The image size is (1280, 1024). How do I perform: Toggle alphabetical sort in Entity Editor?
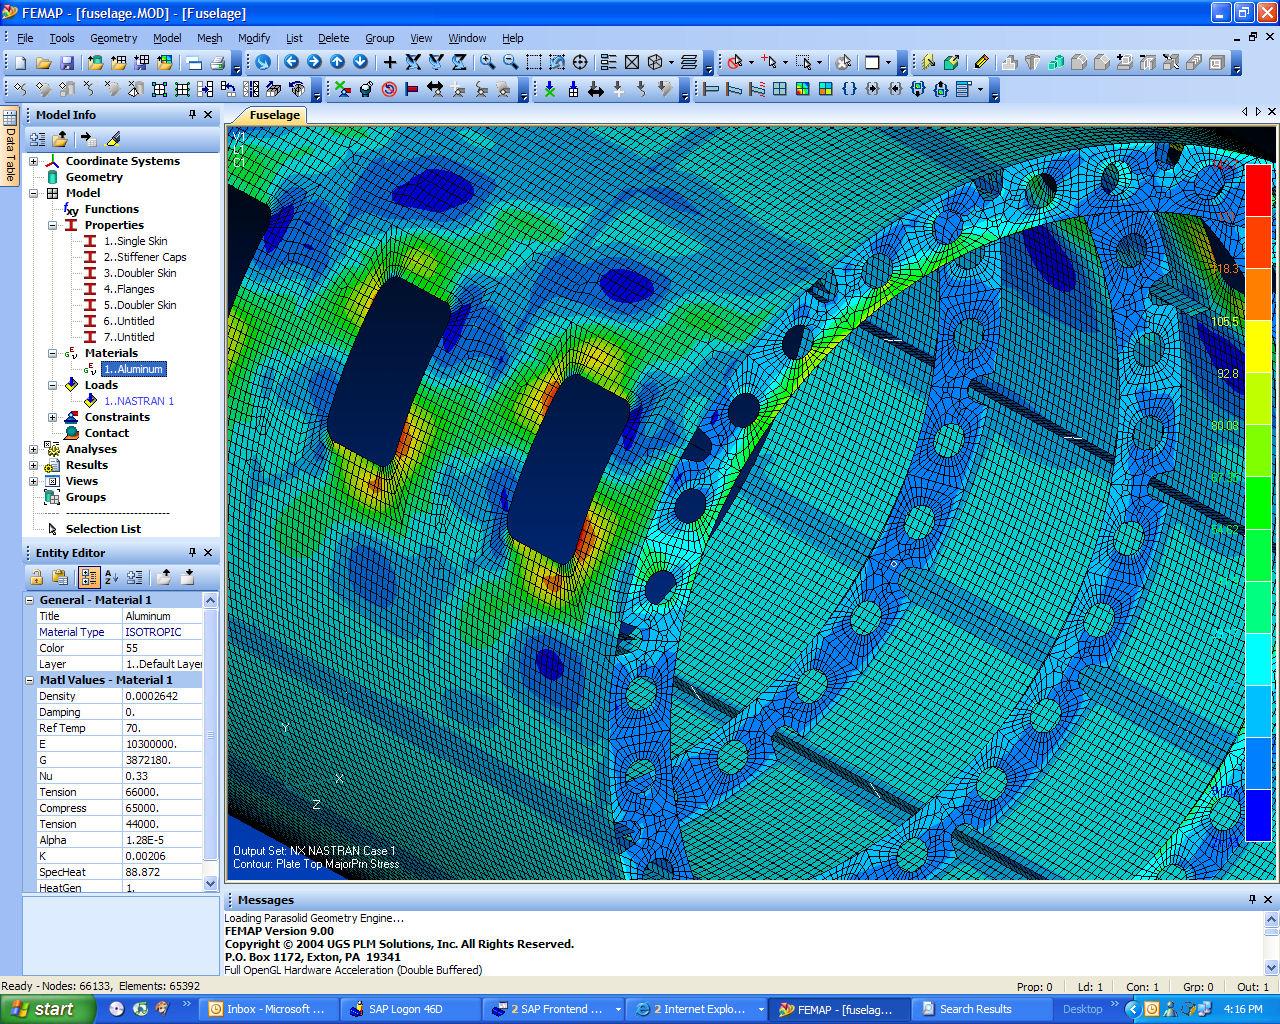(111, 577)
